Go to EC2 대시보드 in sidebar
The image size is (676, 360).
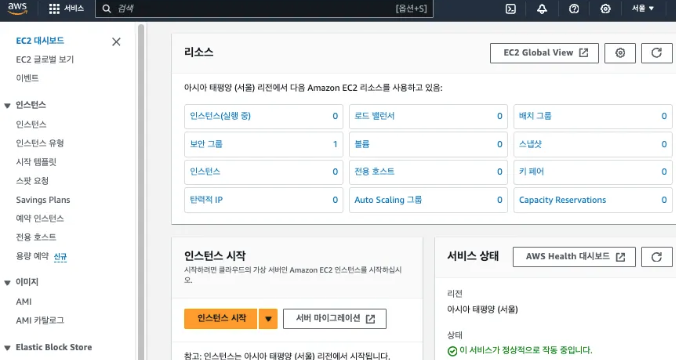pyautogui.click(x=40, y=41)
